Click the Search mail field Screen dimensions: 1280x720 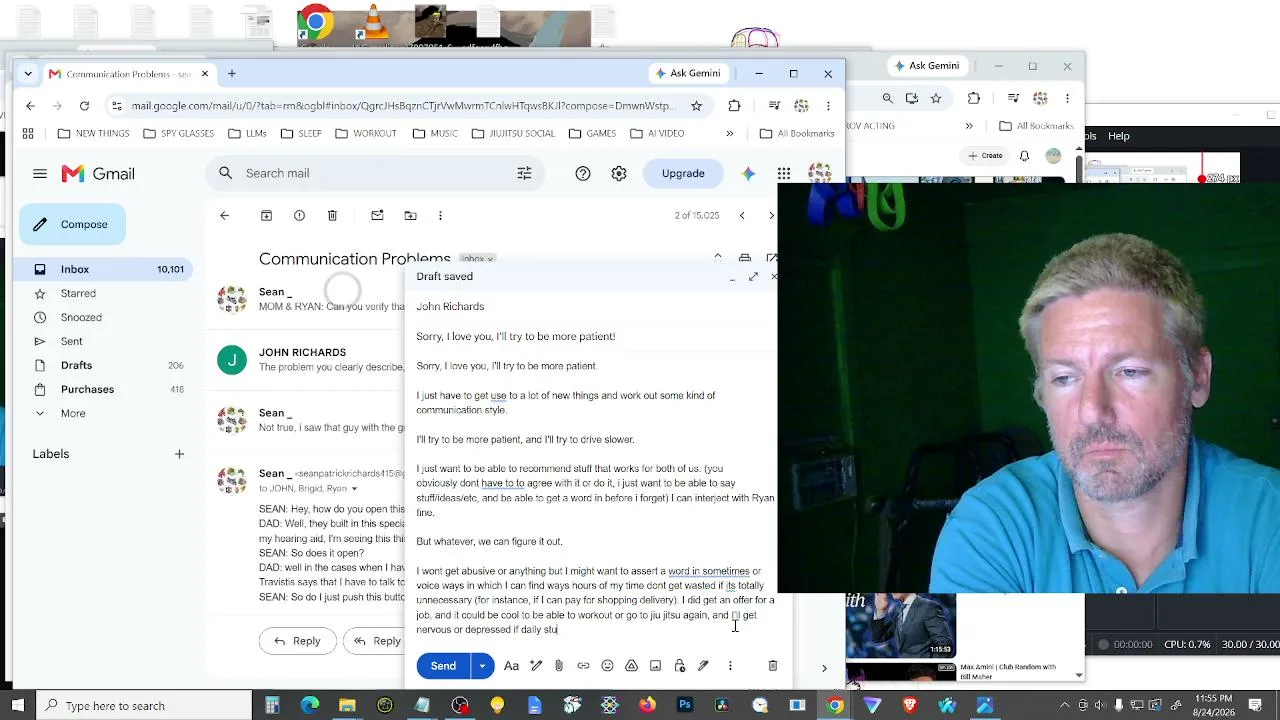(376, 173)
